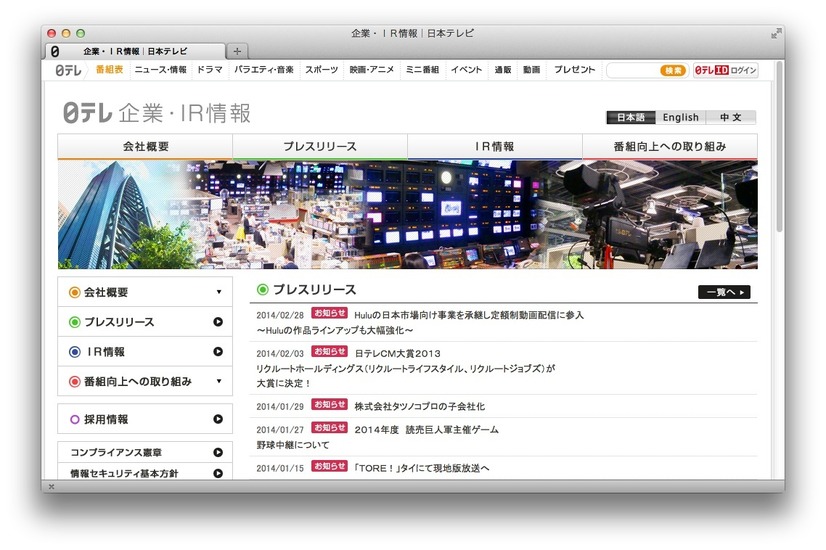Click the お知らせ tag on 2014/02/28 entry
This screenshot has height=550, width=826.
tap(329, 313)
